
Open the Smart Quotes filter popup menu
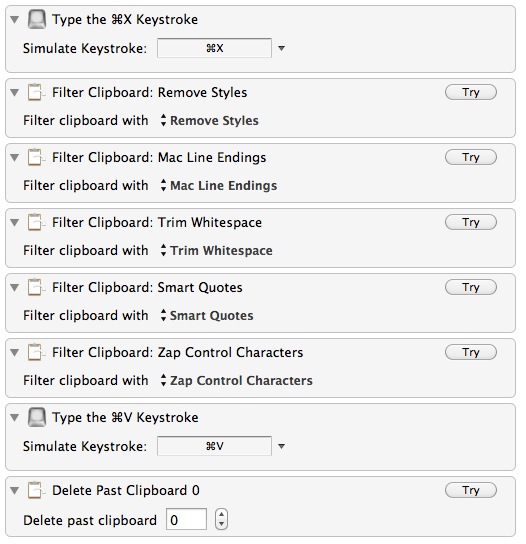click(x=207, y=316)
